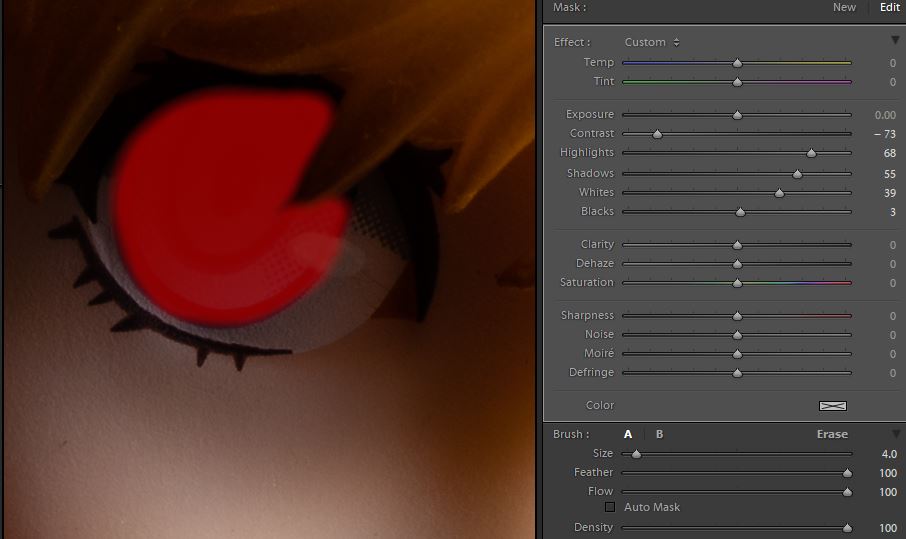Click the Edit mask button
The height and width of the screenshot is (539, 906).
[x=889, y=7]
